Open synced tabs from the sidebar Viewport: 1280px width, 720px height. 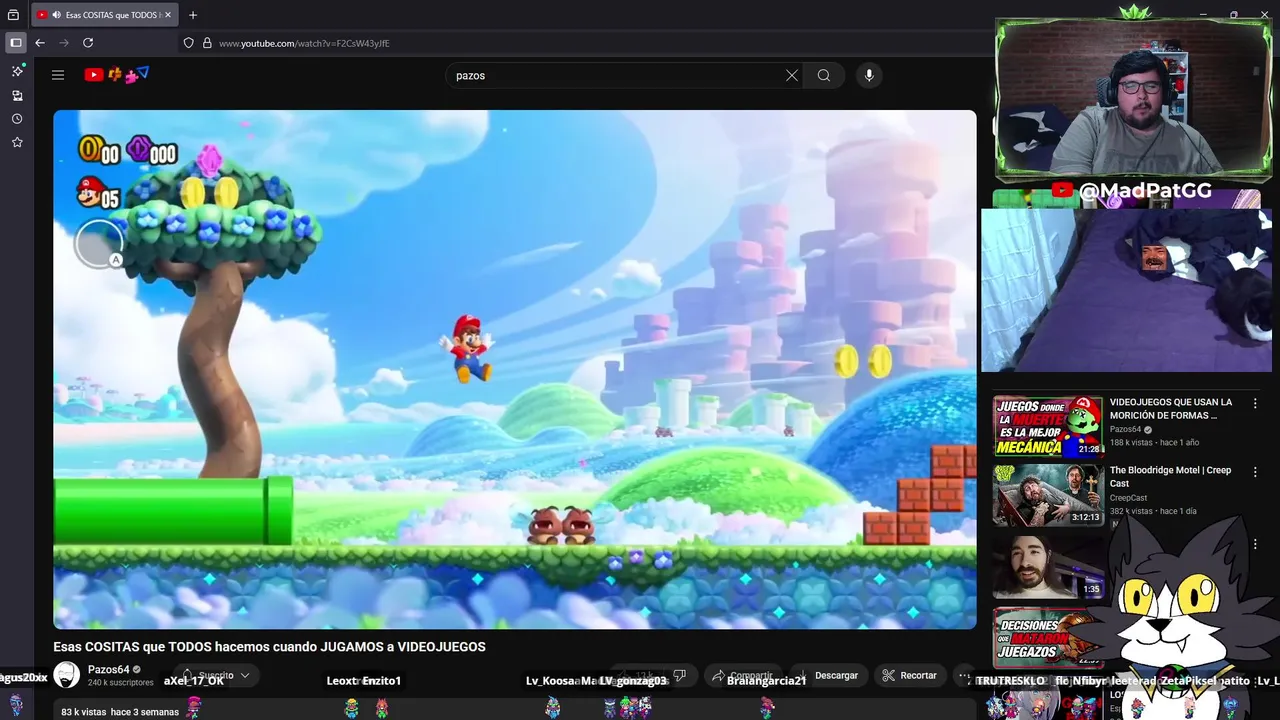click(x=17, y=95)
